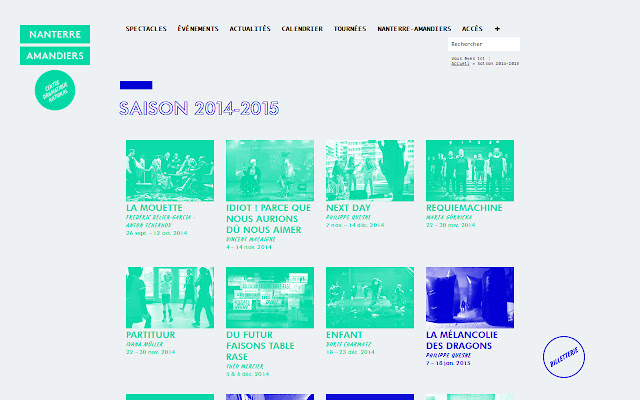Click the La Mouette title link
The image size is (640, 400).
pyautogui.click(x=154, y=208)
